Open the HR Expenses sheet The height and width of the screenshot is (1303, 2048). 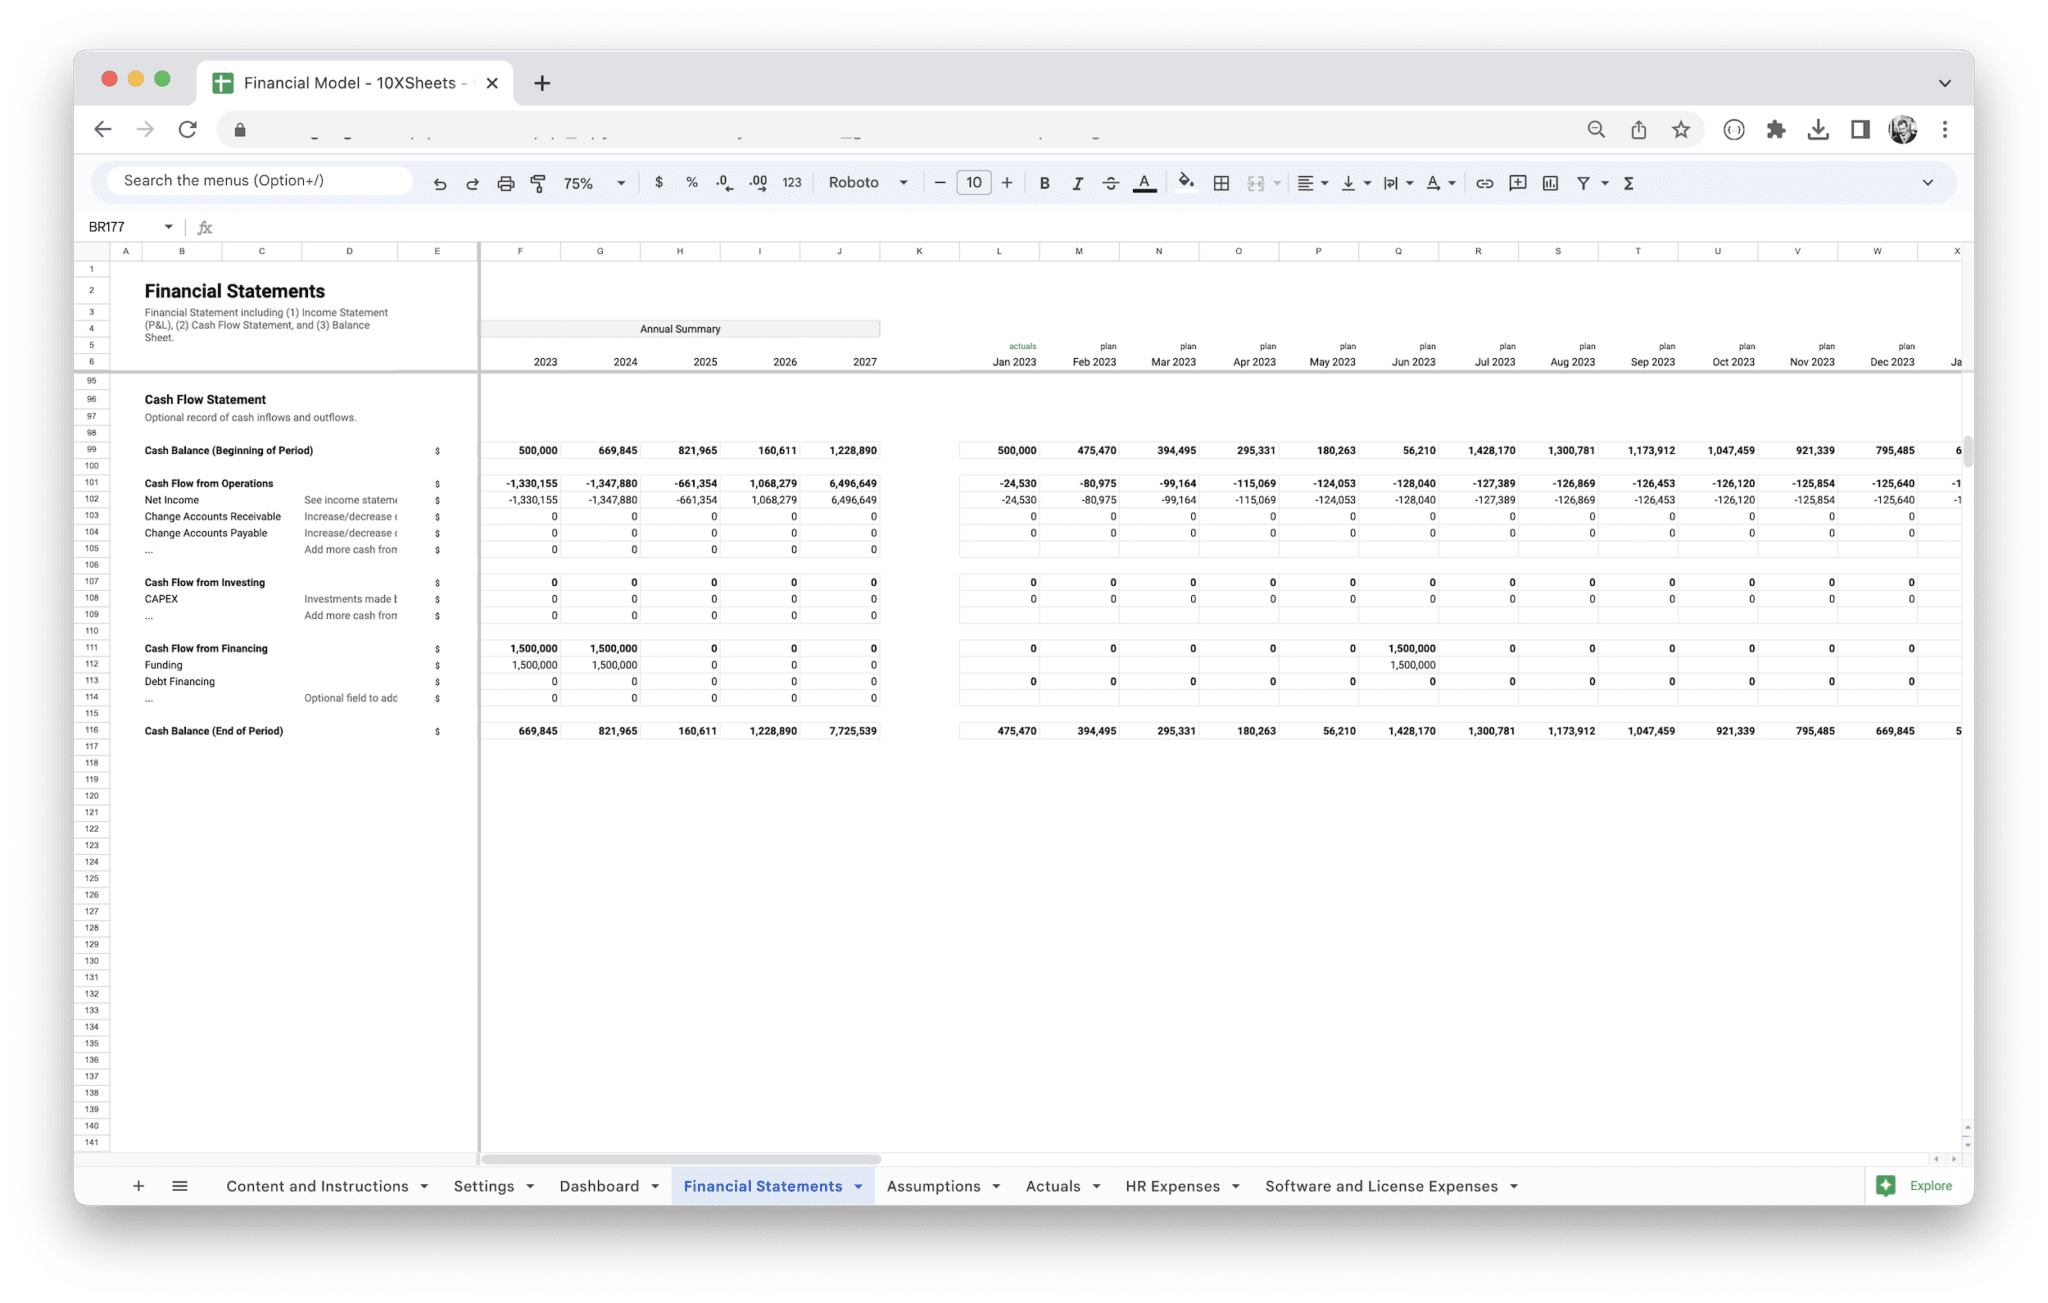click(1172, 1185)
